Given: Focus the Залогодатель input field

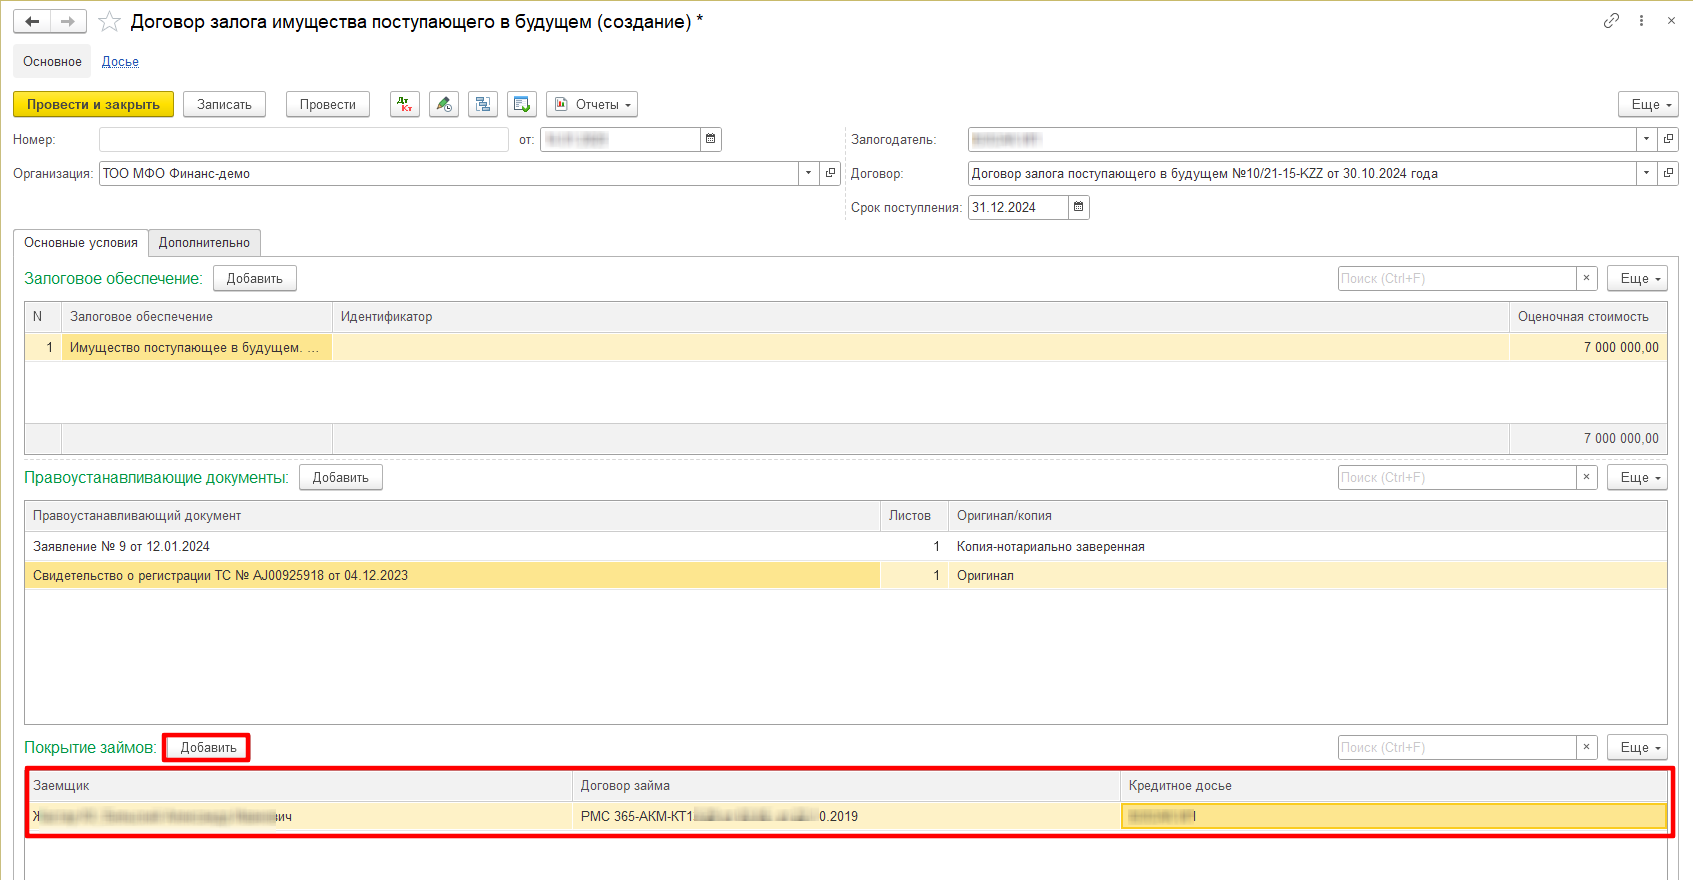Looking at the screenshot, I should (1302, 139).
